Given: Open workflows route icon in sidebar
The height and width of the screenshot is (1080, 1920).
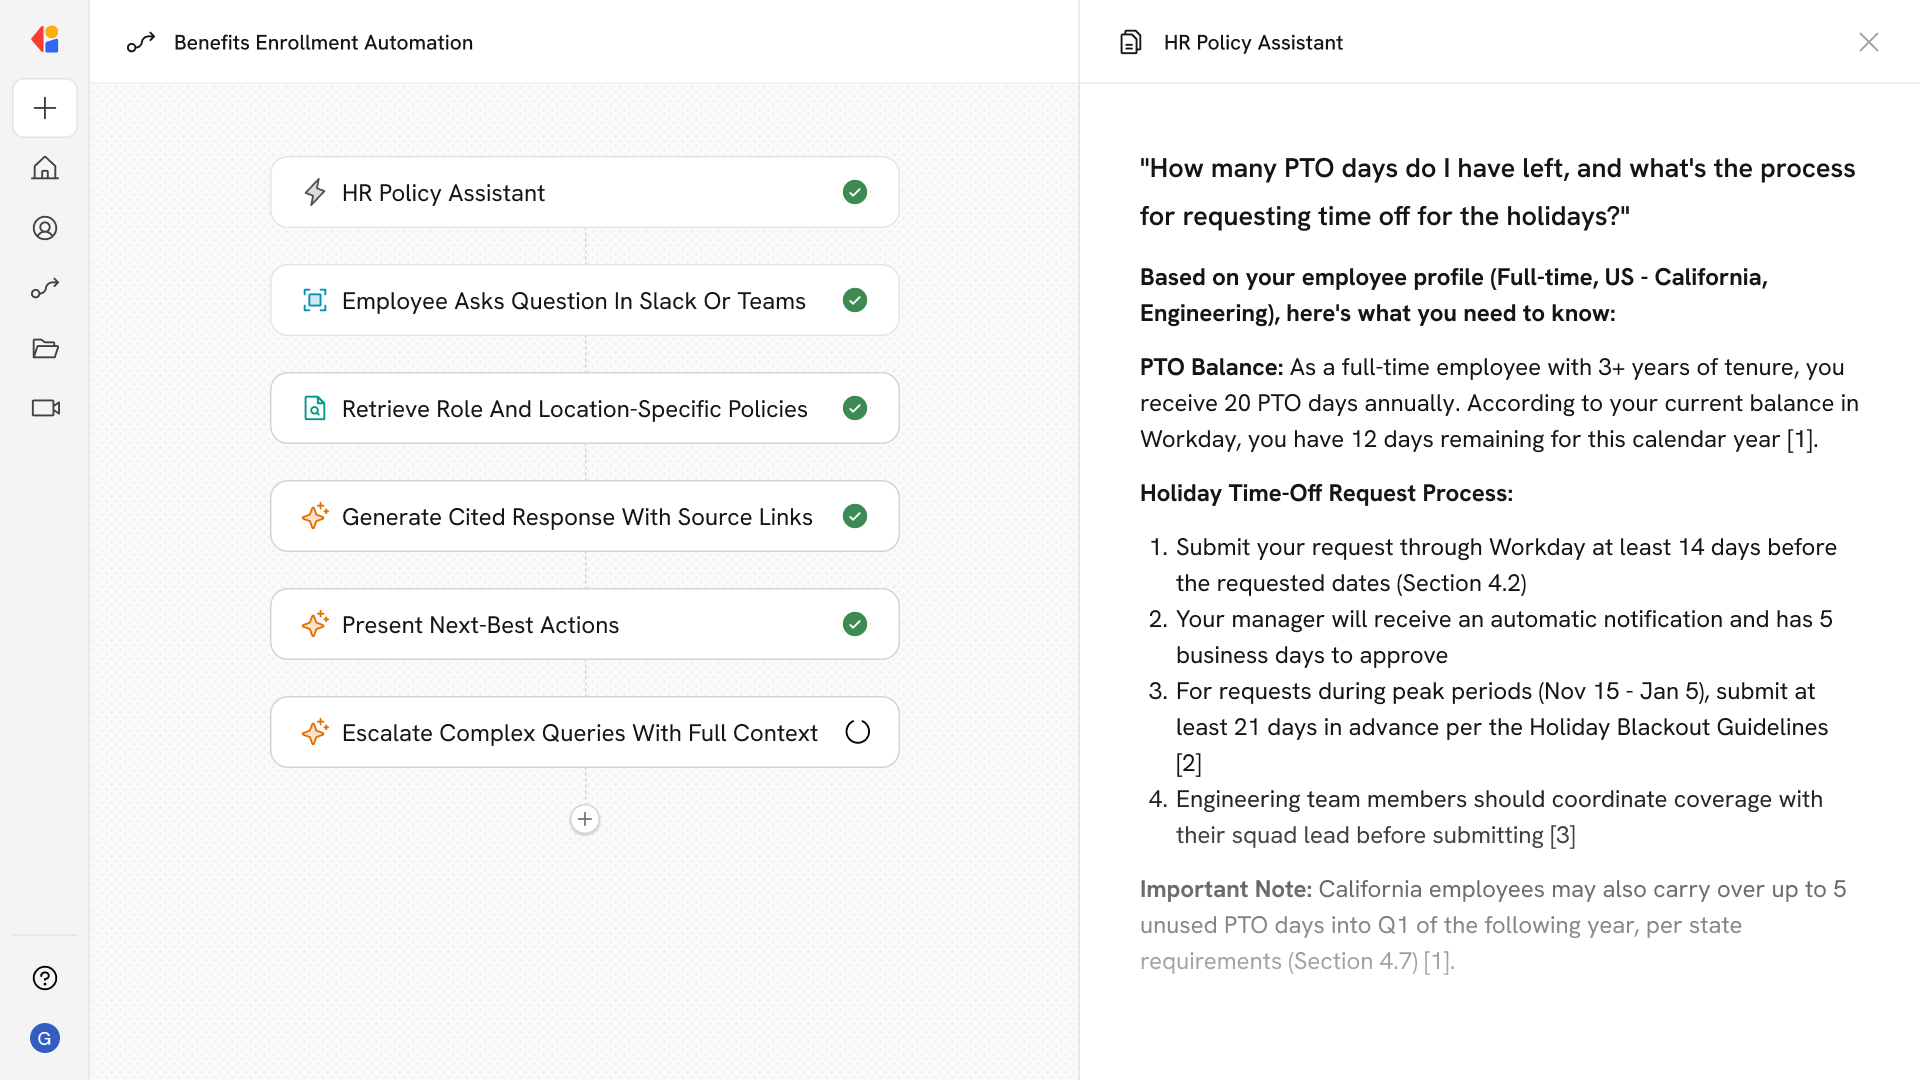Looking at the screenshot, I should pos(45,288).
